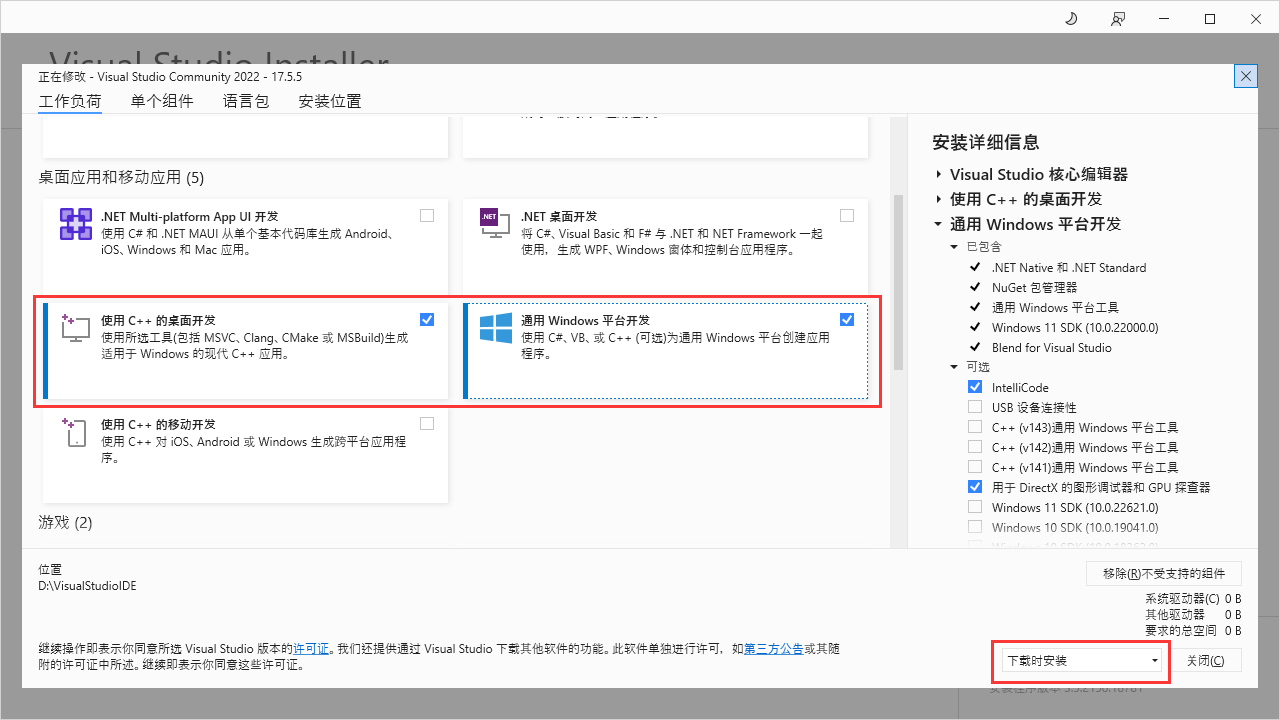Click the D:\VisualStudioIDE location path
The width and height of the screenshot is (1280, 720).
(x=87, y=586)
